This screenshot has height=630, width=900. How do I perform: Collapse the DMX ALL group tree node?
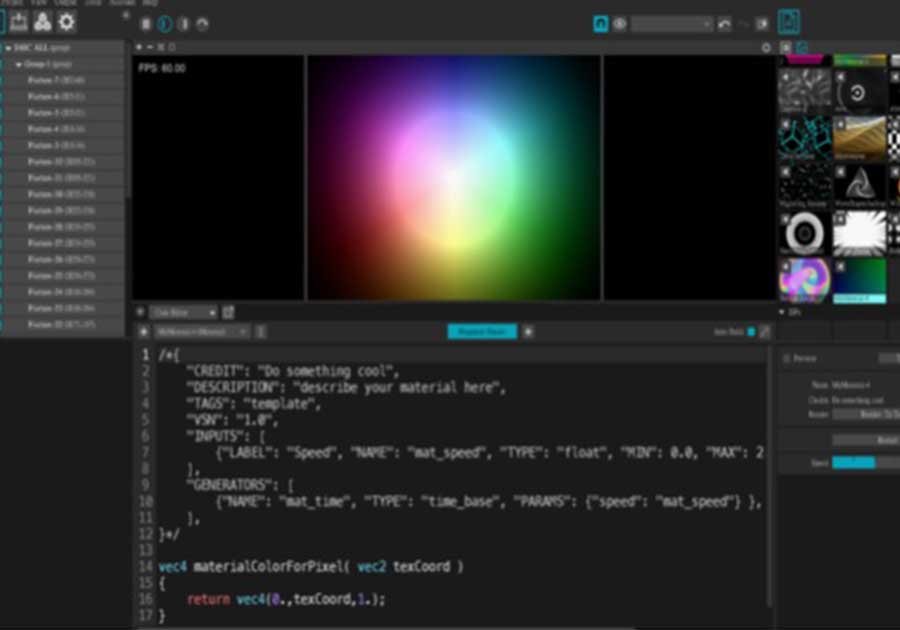pos(9,47)
